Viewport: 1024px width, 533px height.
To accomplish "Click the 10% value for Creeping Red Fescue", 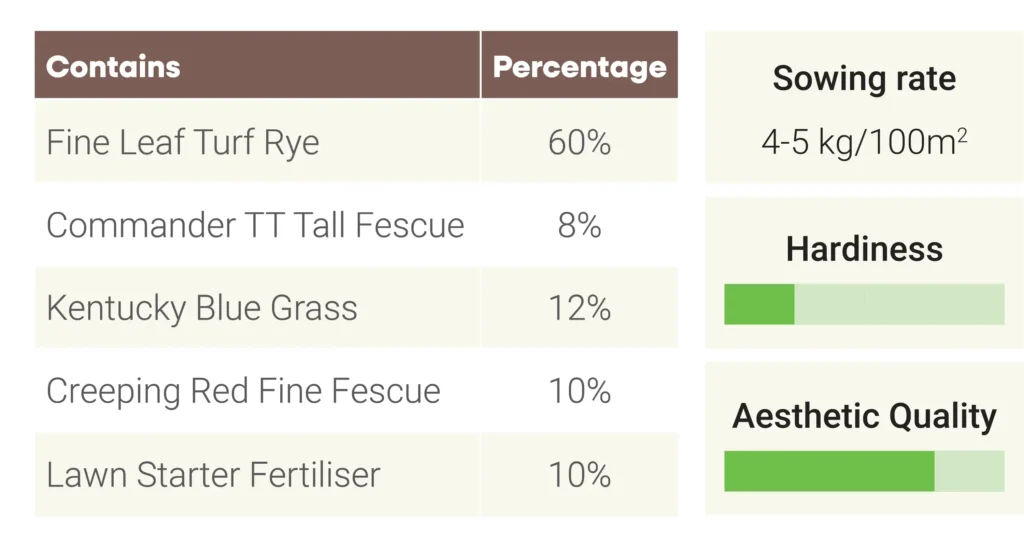I will point(579,391).
